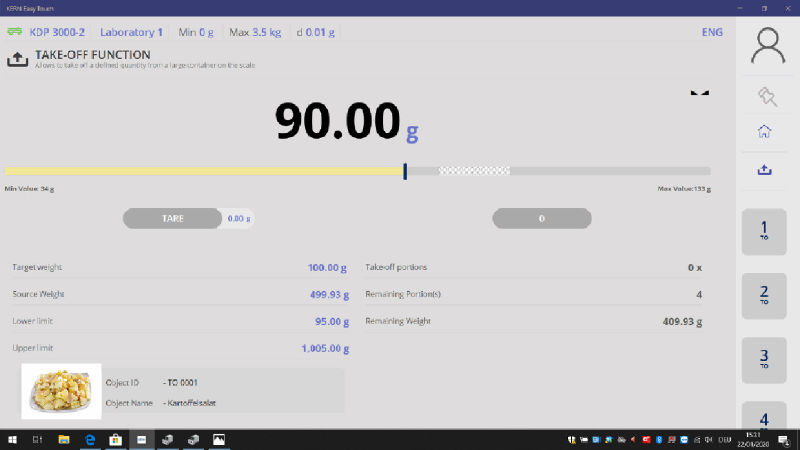Open Microsoft Edge in the taskbar
This screenshot has height=450, width=800.
pyautogui.click(x=89, y=439)
